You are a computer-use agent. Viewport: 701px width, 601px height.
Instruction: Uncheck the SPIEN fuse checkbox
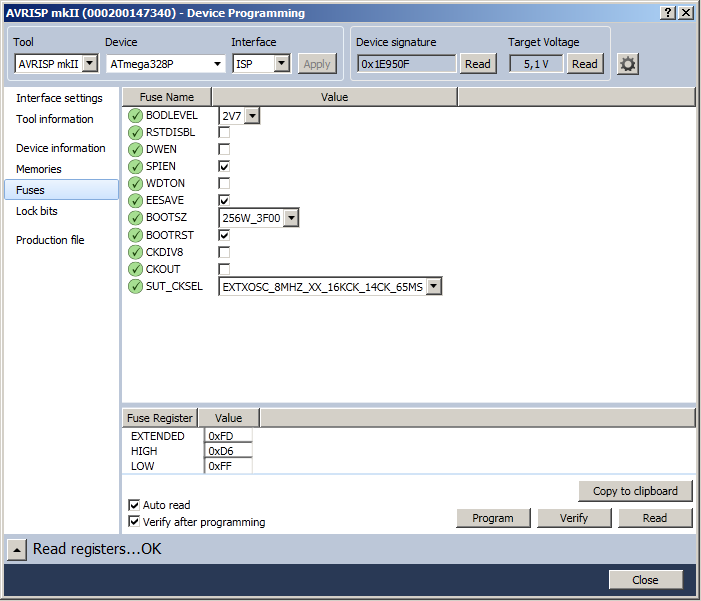224,166
